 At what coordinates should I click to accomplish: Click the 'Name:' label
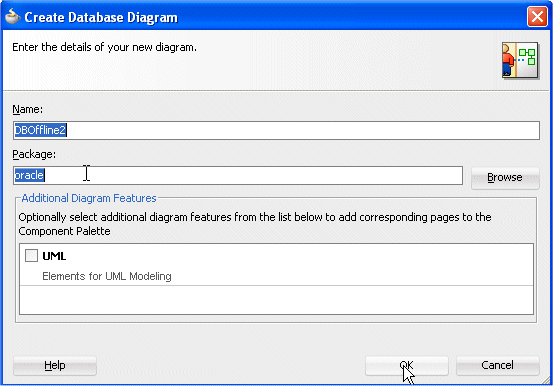point(28,110)
